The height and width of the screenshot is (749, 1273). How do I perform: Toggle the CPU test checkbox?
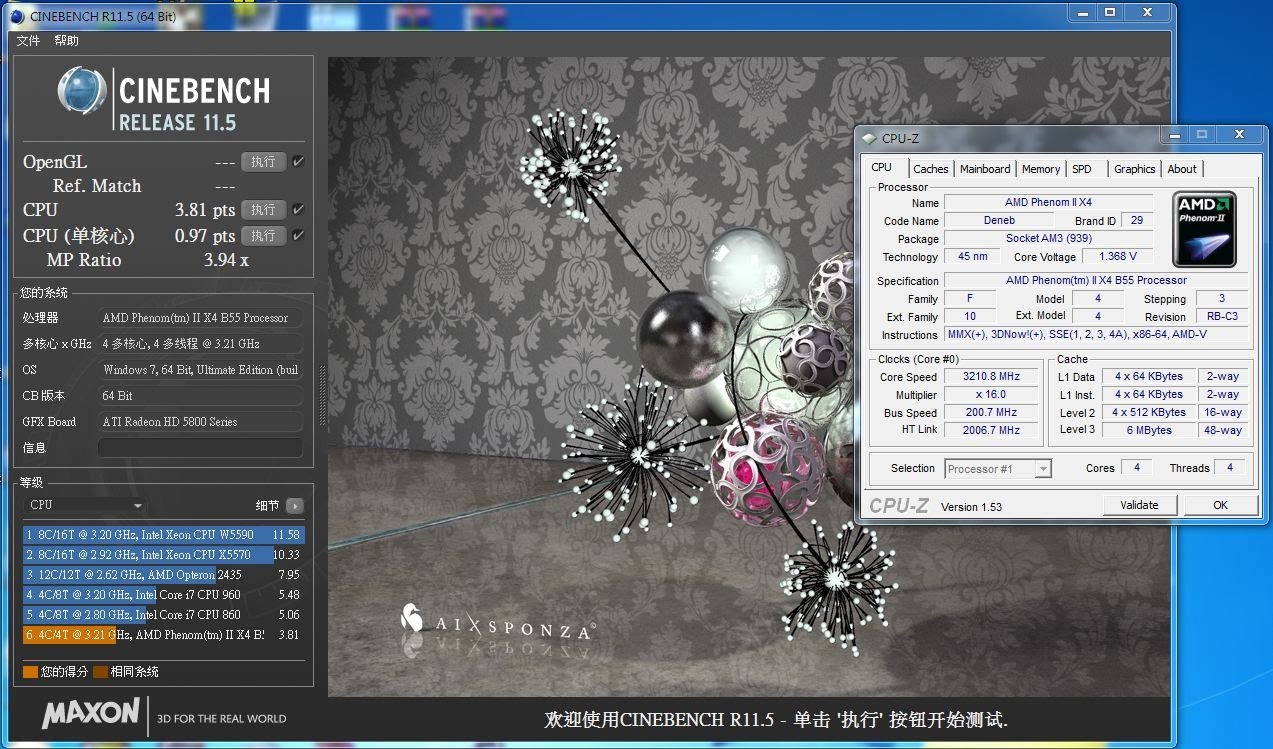point(298,210)
